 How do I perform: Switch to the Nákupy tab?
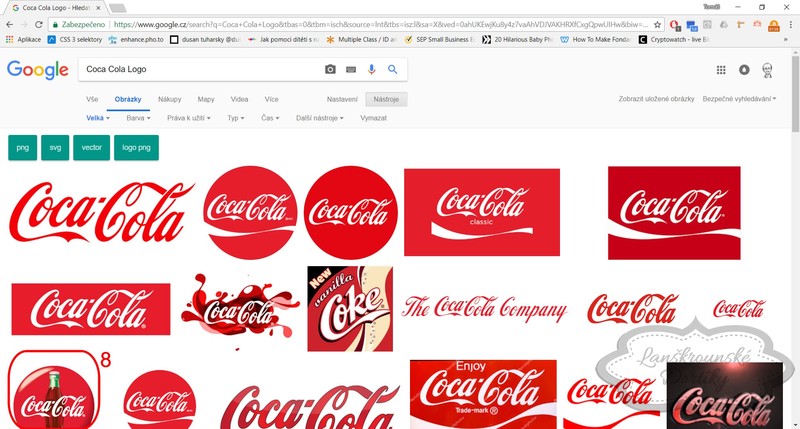pos(170,99)
